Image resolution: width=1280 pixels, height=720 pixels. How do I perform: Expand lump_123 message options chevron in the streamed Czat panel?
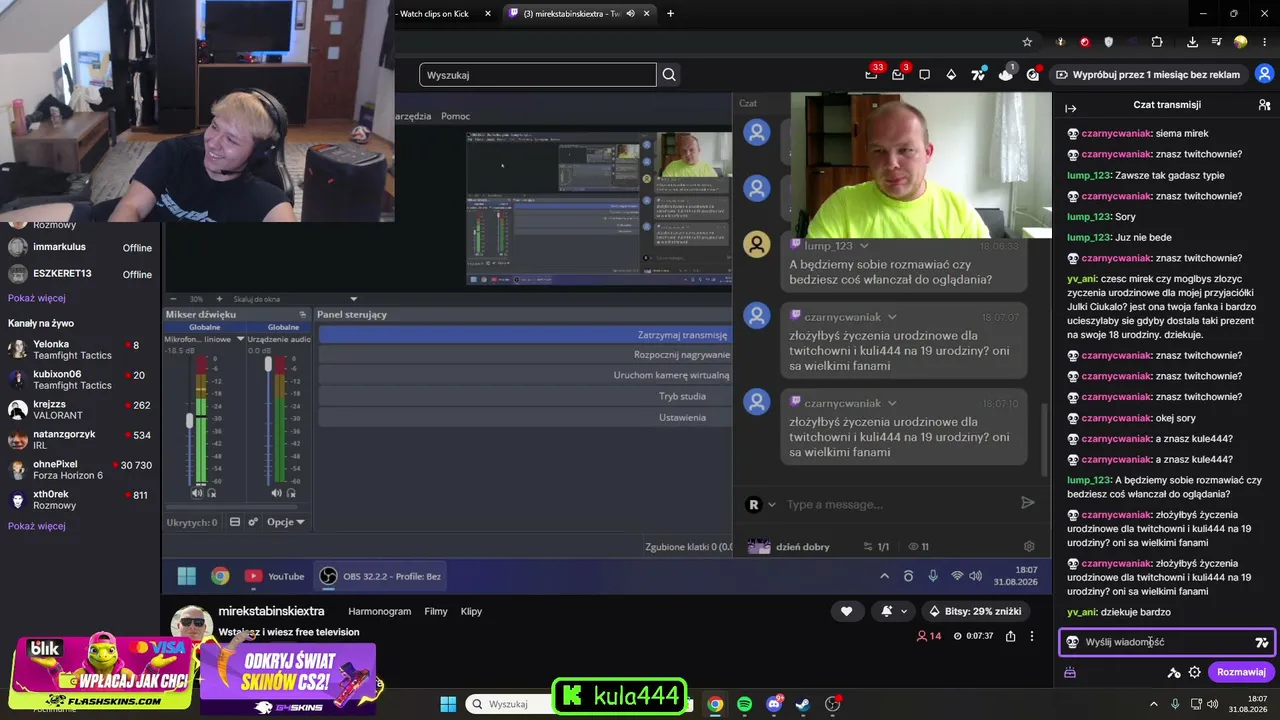pos(864,246)
